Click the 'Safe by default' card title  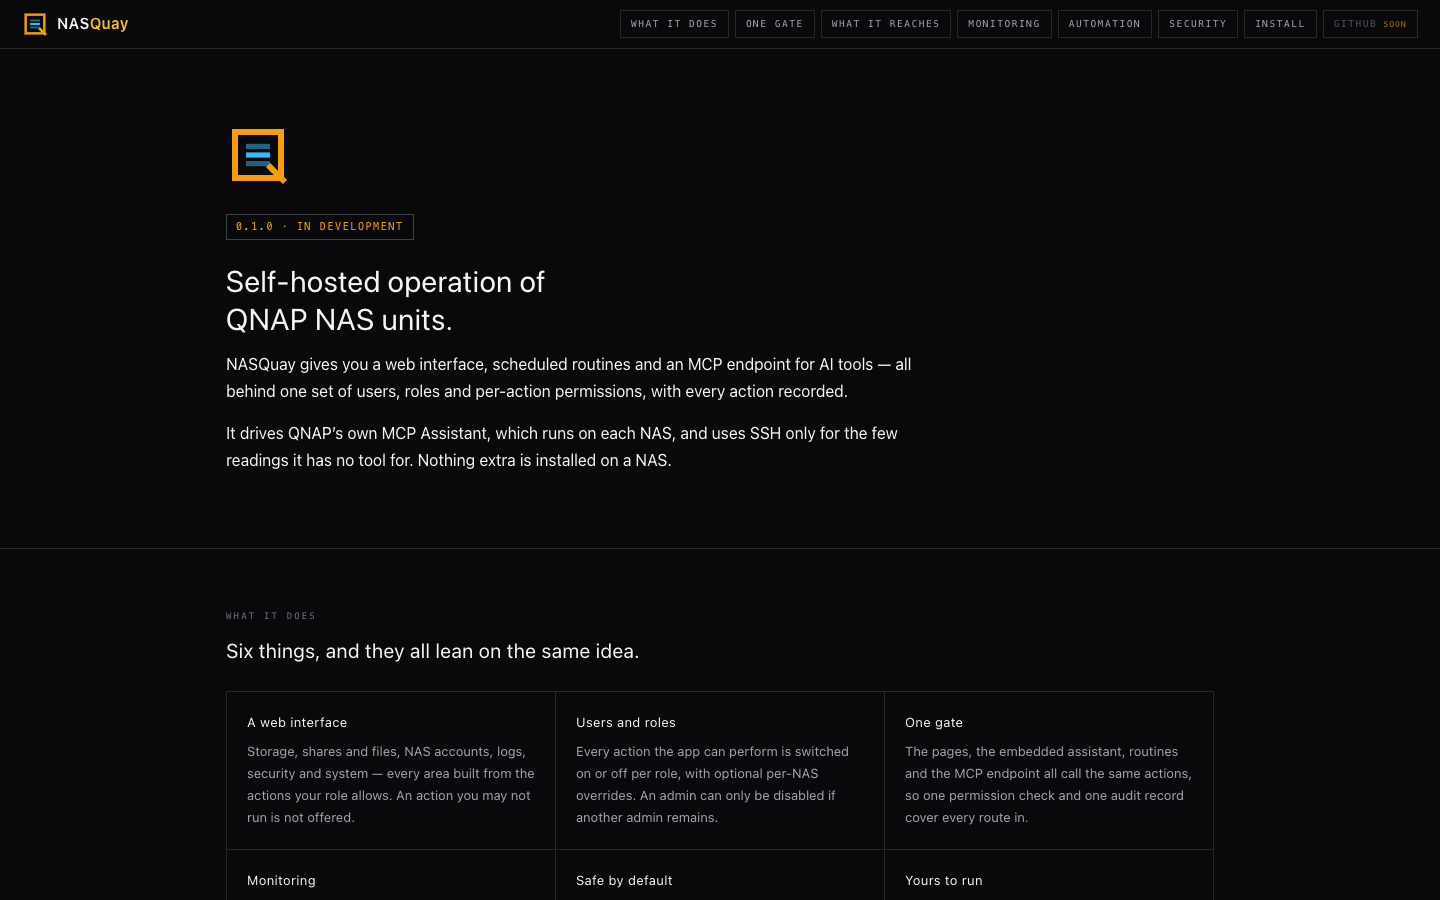pyautogui.click(x=624, y=881)
